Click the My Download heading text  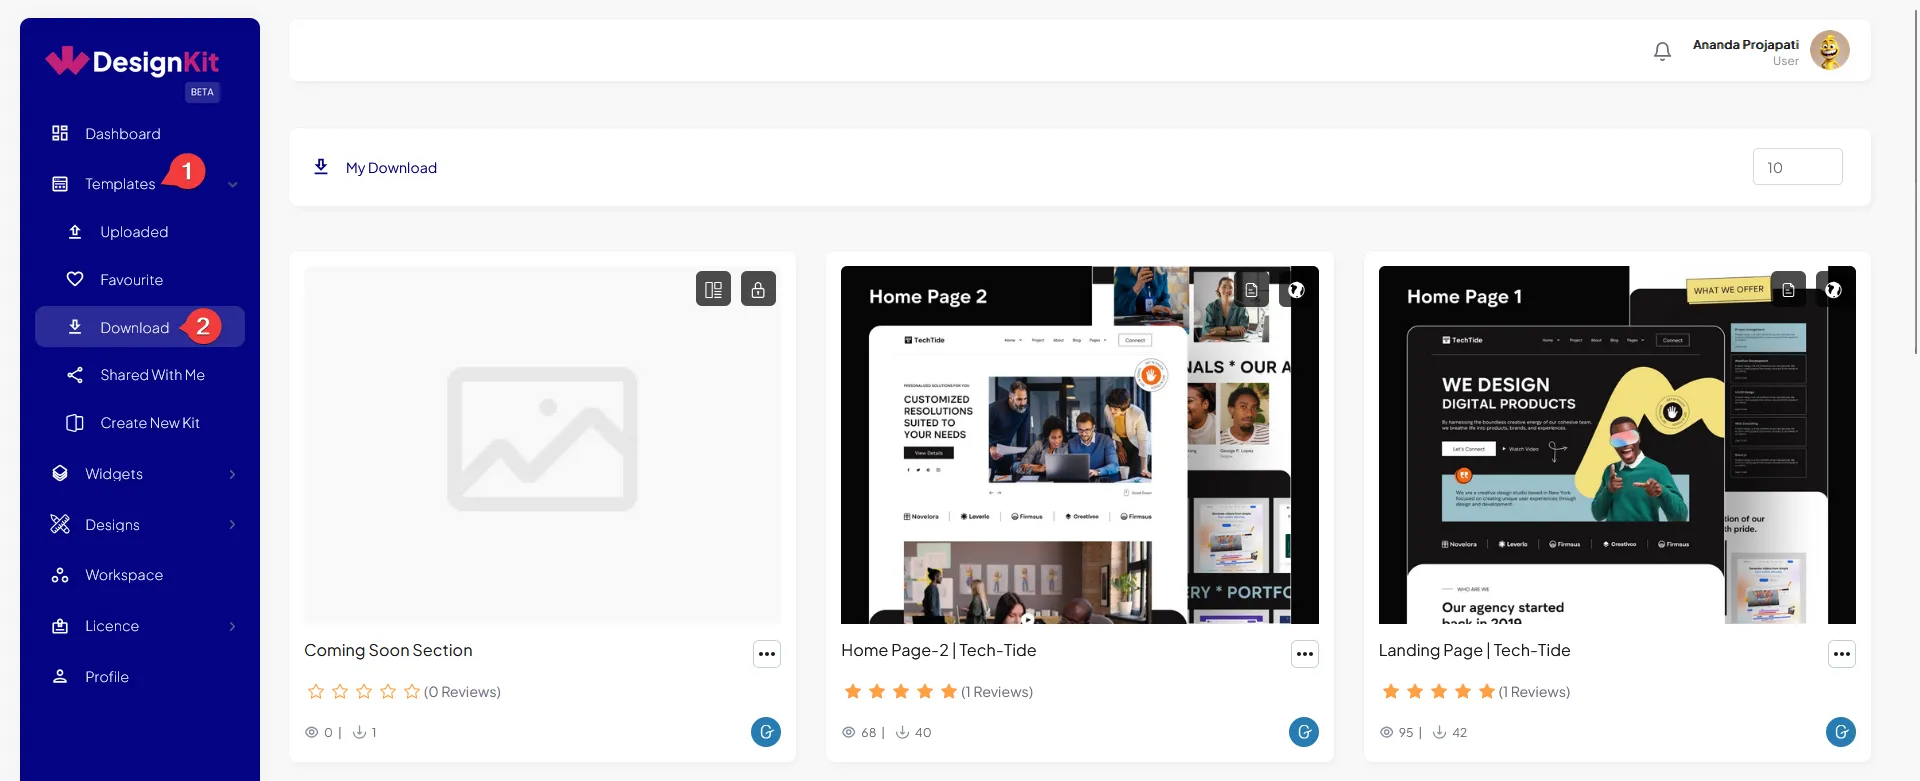tap(391, 168)
